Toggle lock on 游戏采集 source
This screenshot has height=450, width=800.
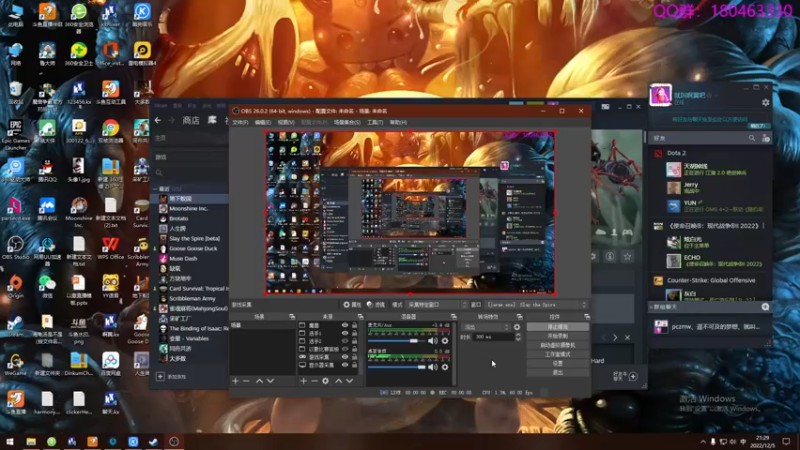tap(355, 357)
